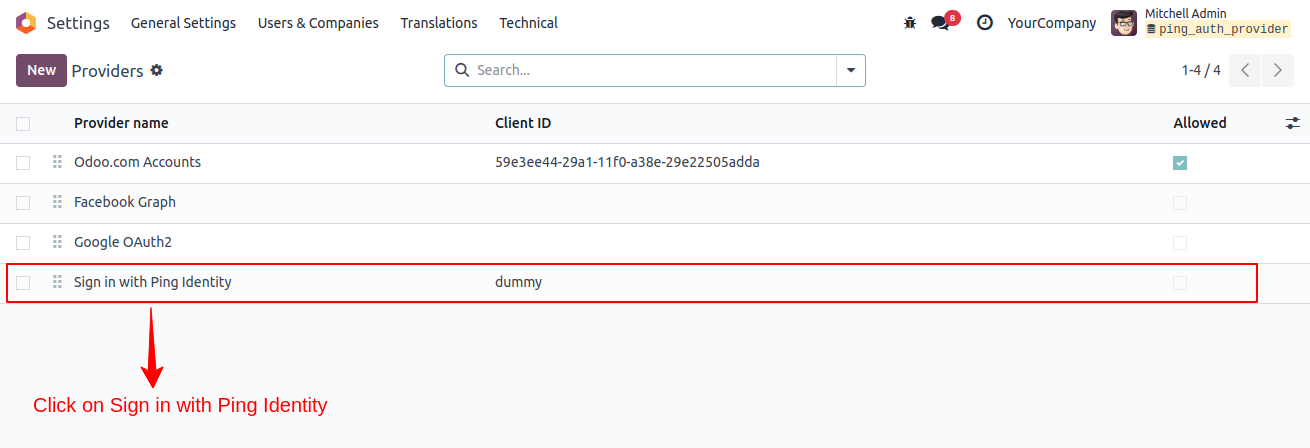Open the Users & Companies menu
The width and height of the screenshot is (1310, 448).
pyautogui.click(x=318, y=23)
